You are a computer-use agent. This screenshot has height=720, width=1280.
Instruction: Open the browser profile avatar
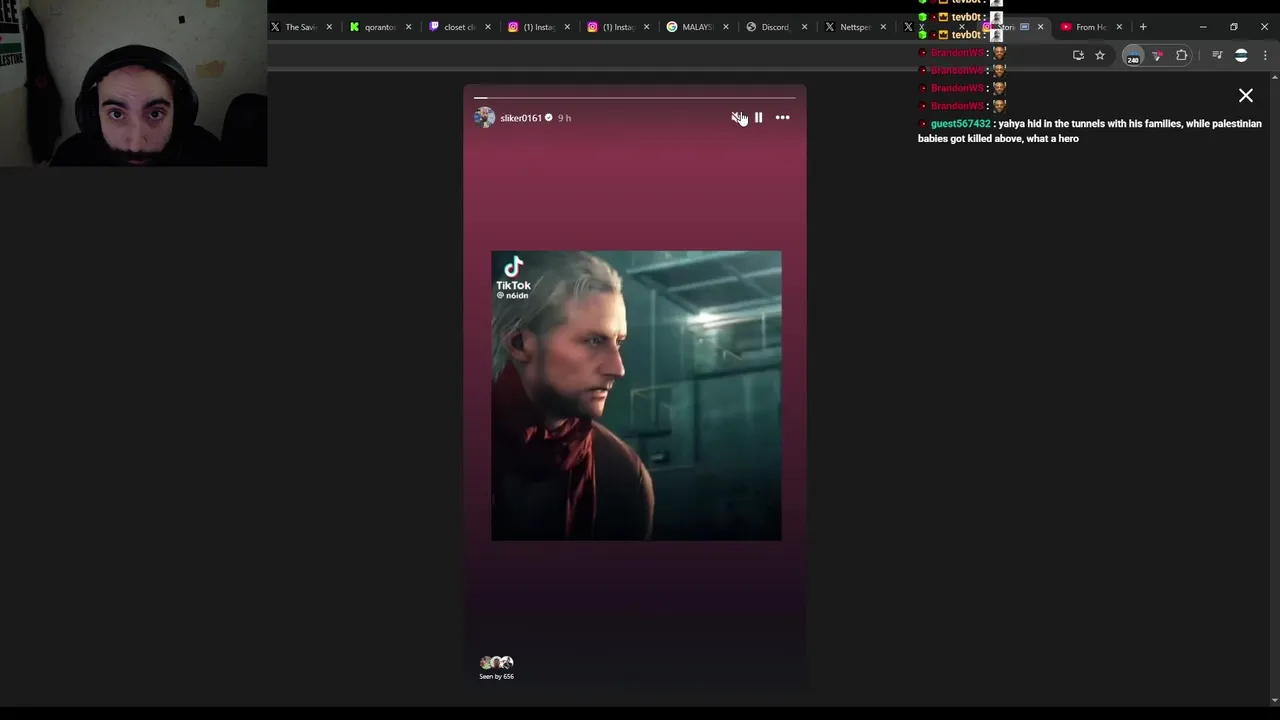coord(1241,55)
